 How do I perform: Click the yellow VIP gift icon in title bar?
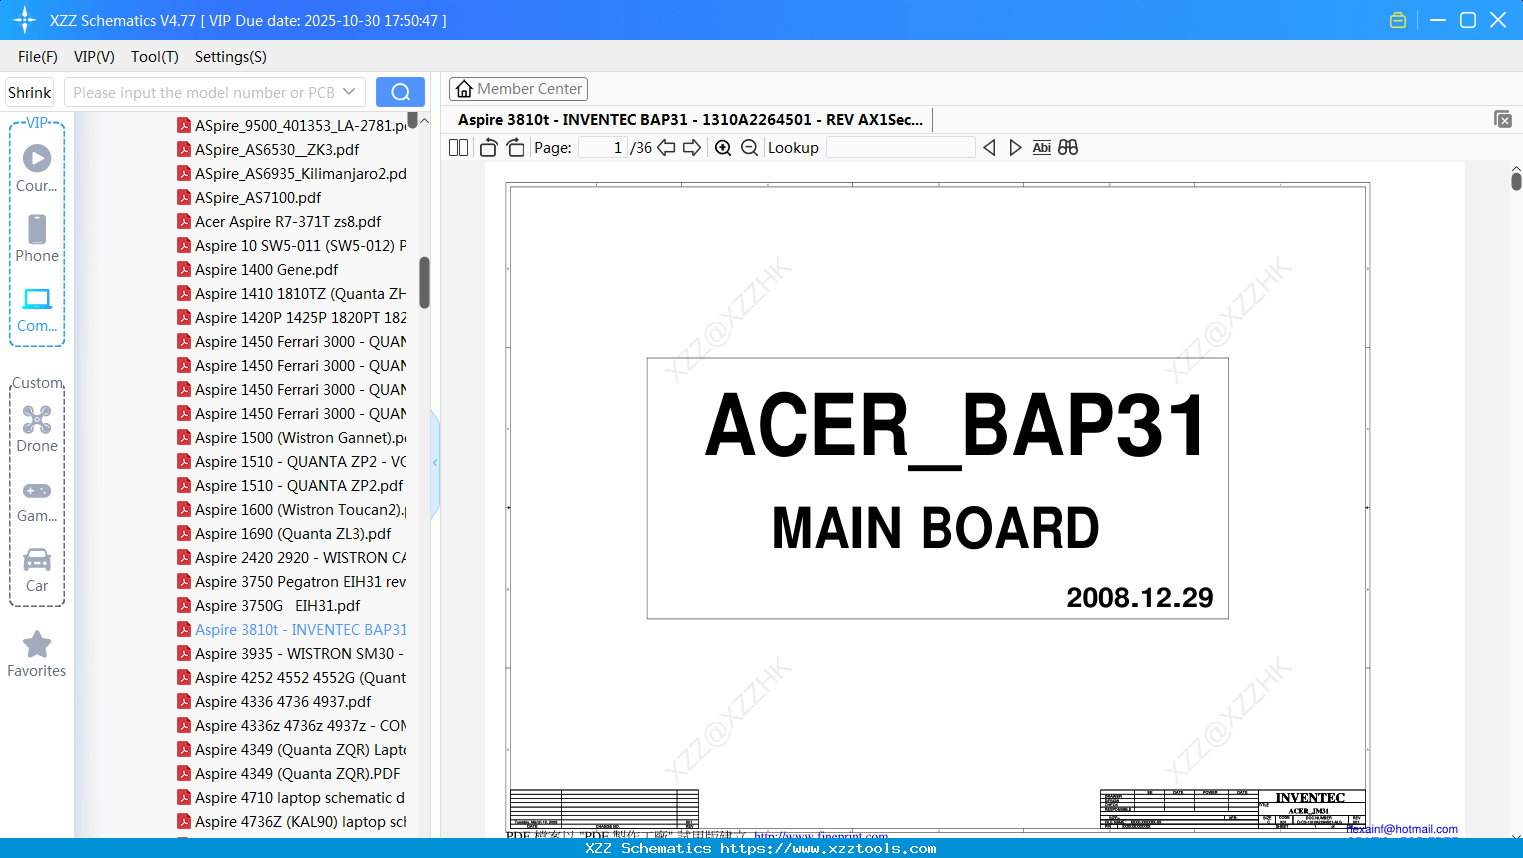pos(1398,20)
